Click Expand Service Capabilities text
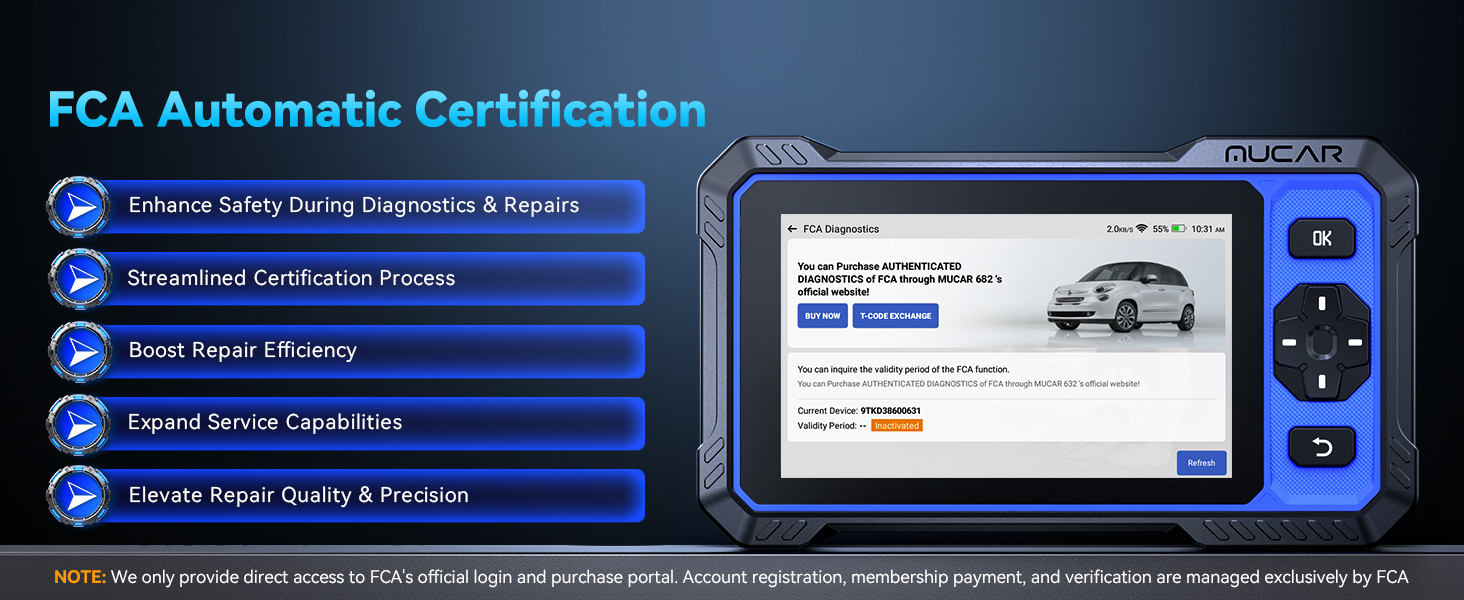 coord(265,423)
